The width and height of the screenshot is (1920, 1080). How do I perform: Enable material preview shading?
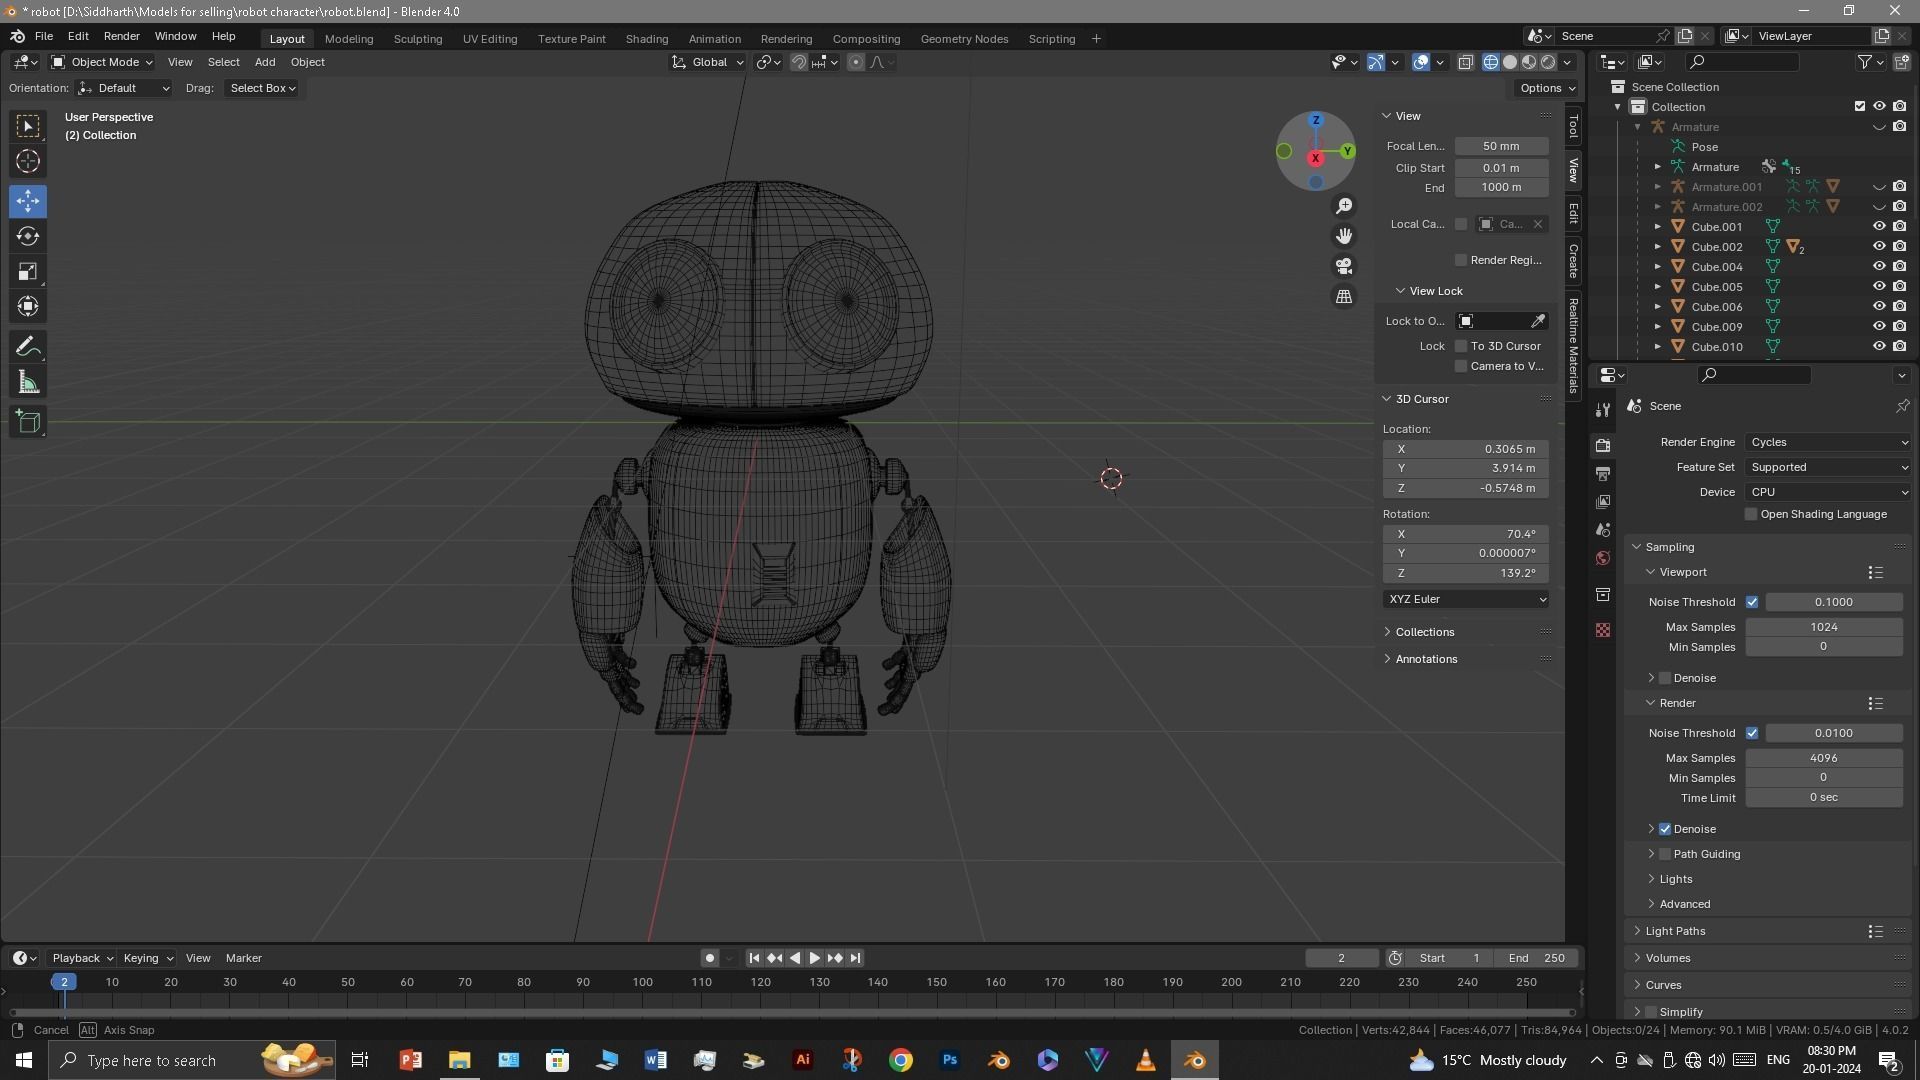click(x=1529, y=62)
